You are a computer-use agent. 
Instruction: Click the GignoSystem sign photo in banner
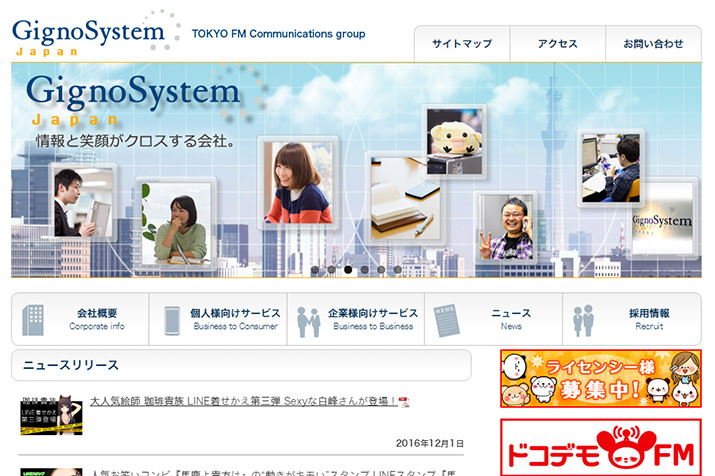click(662, 218)
